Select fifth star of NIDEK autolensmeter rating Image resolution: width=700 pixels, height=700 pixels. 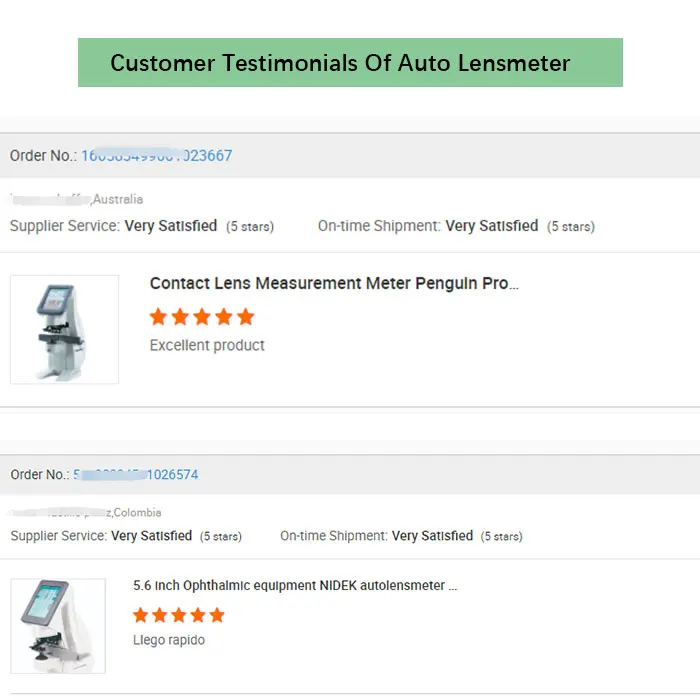coord(217,615)
